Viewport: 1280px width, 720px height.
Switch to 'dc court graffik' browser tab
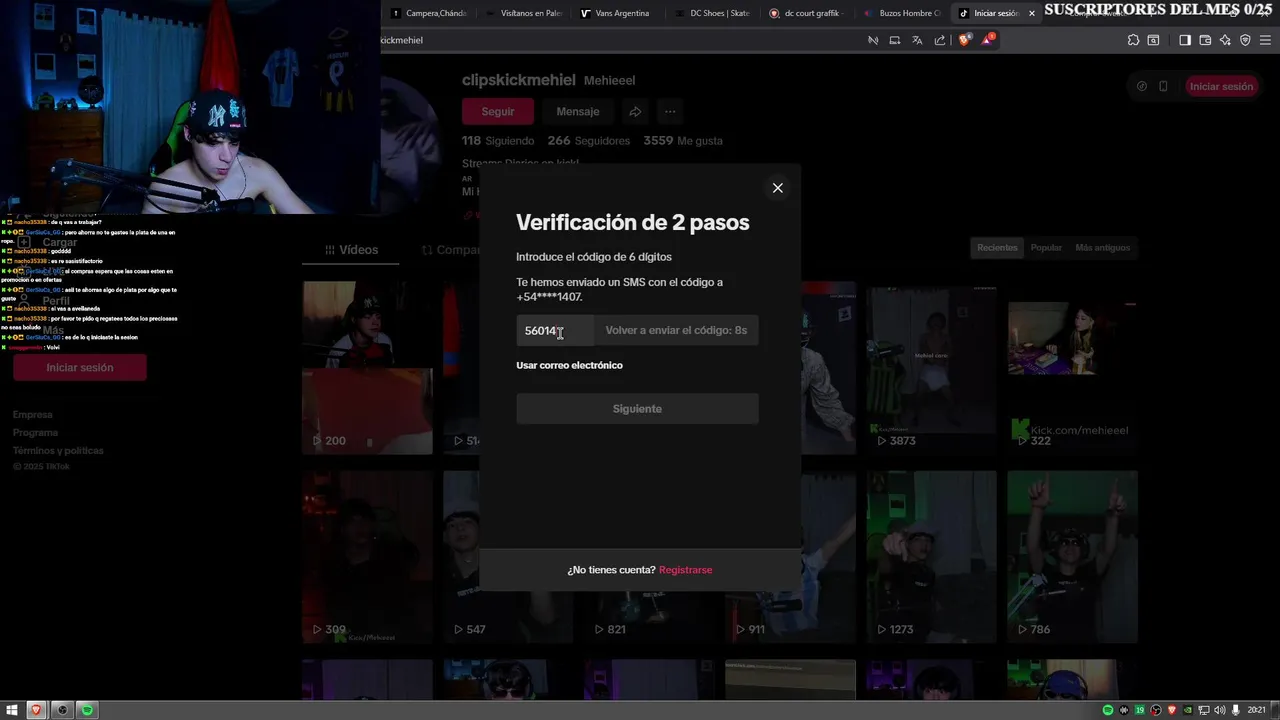point(807,13)
